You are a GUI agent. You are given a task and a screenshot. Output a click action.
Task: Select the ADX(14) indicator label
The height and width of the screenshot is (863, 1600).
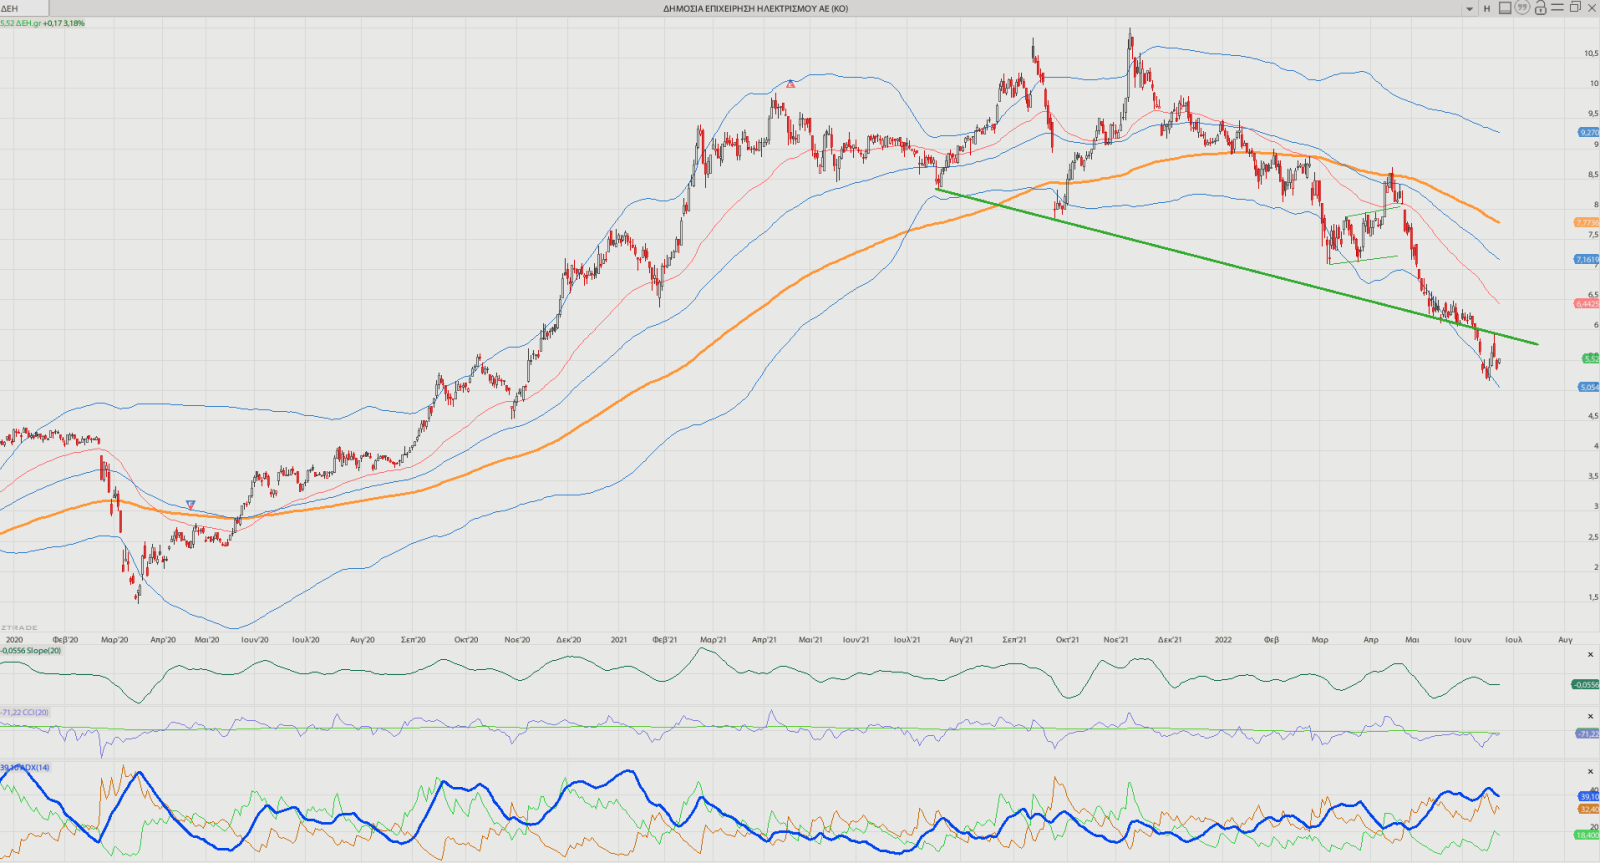tap(25, 768)
